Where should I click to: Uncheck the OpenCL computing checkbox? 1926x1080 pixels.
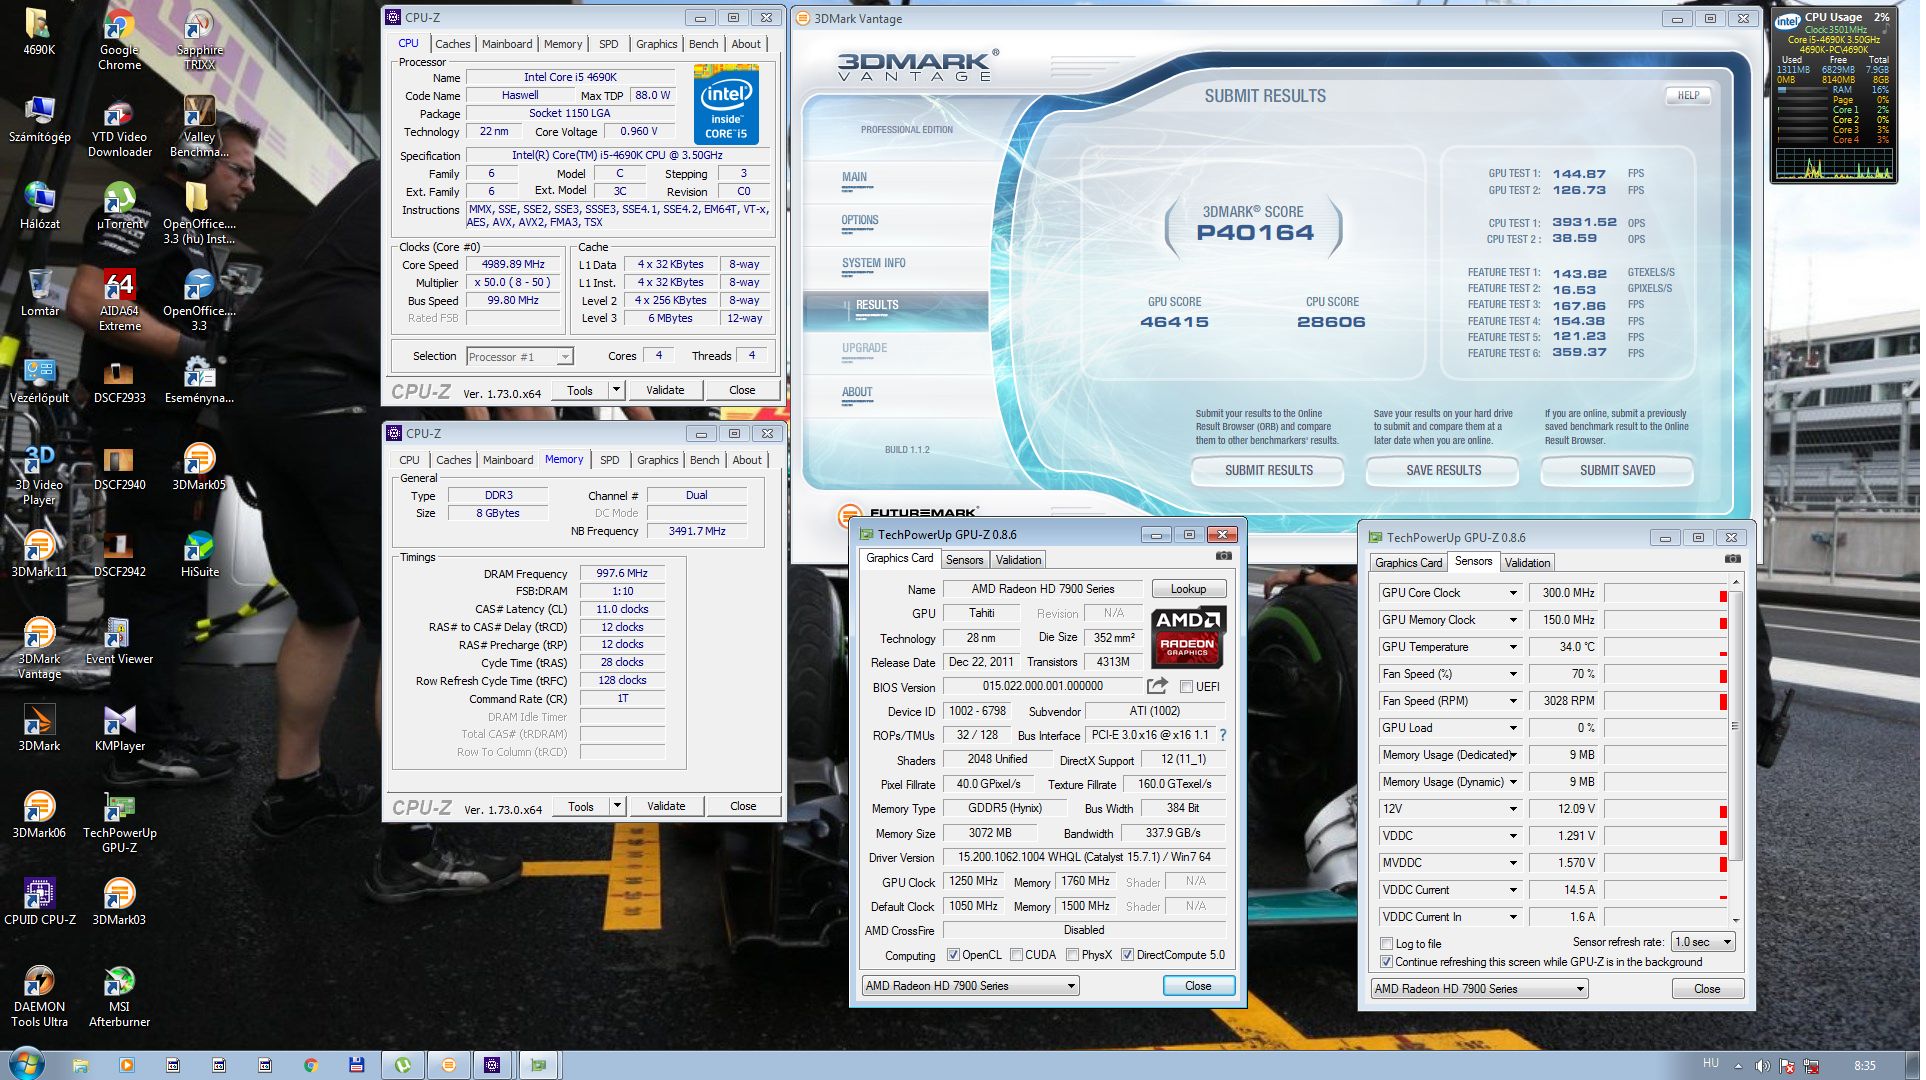click(953, 955)
